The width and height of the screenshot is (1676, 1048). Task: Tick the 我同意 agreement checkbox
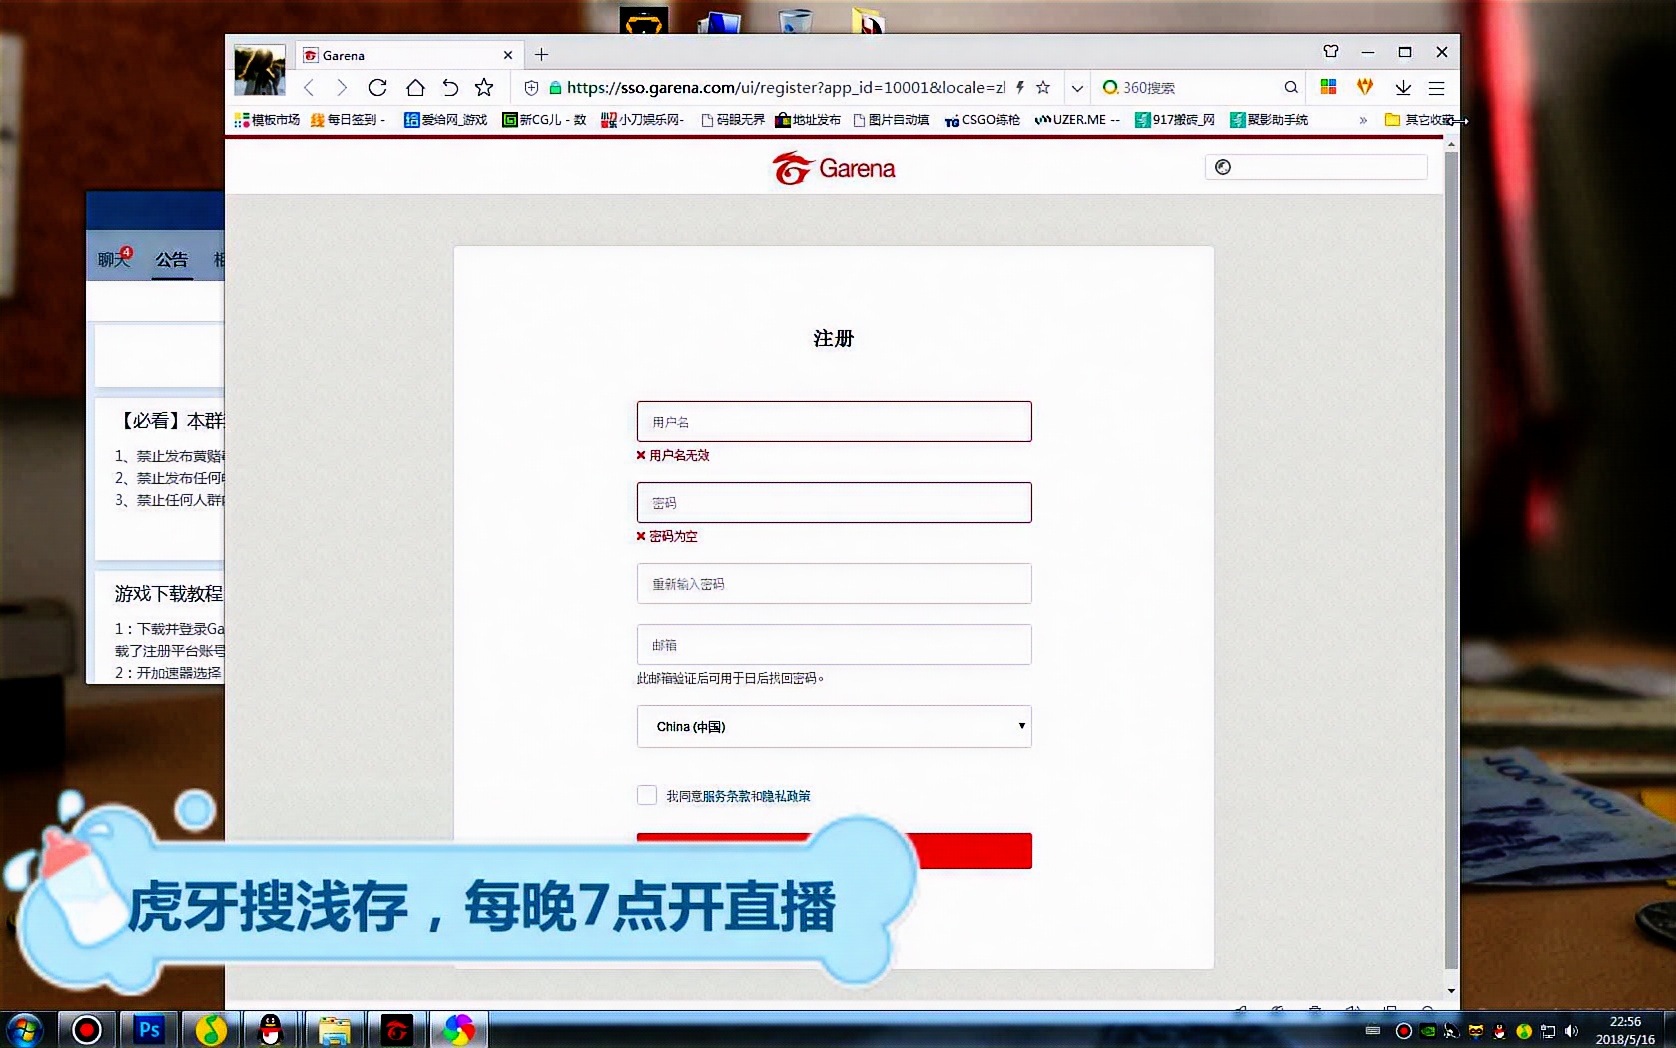647,795
